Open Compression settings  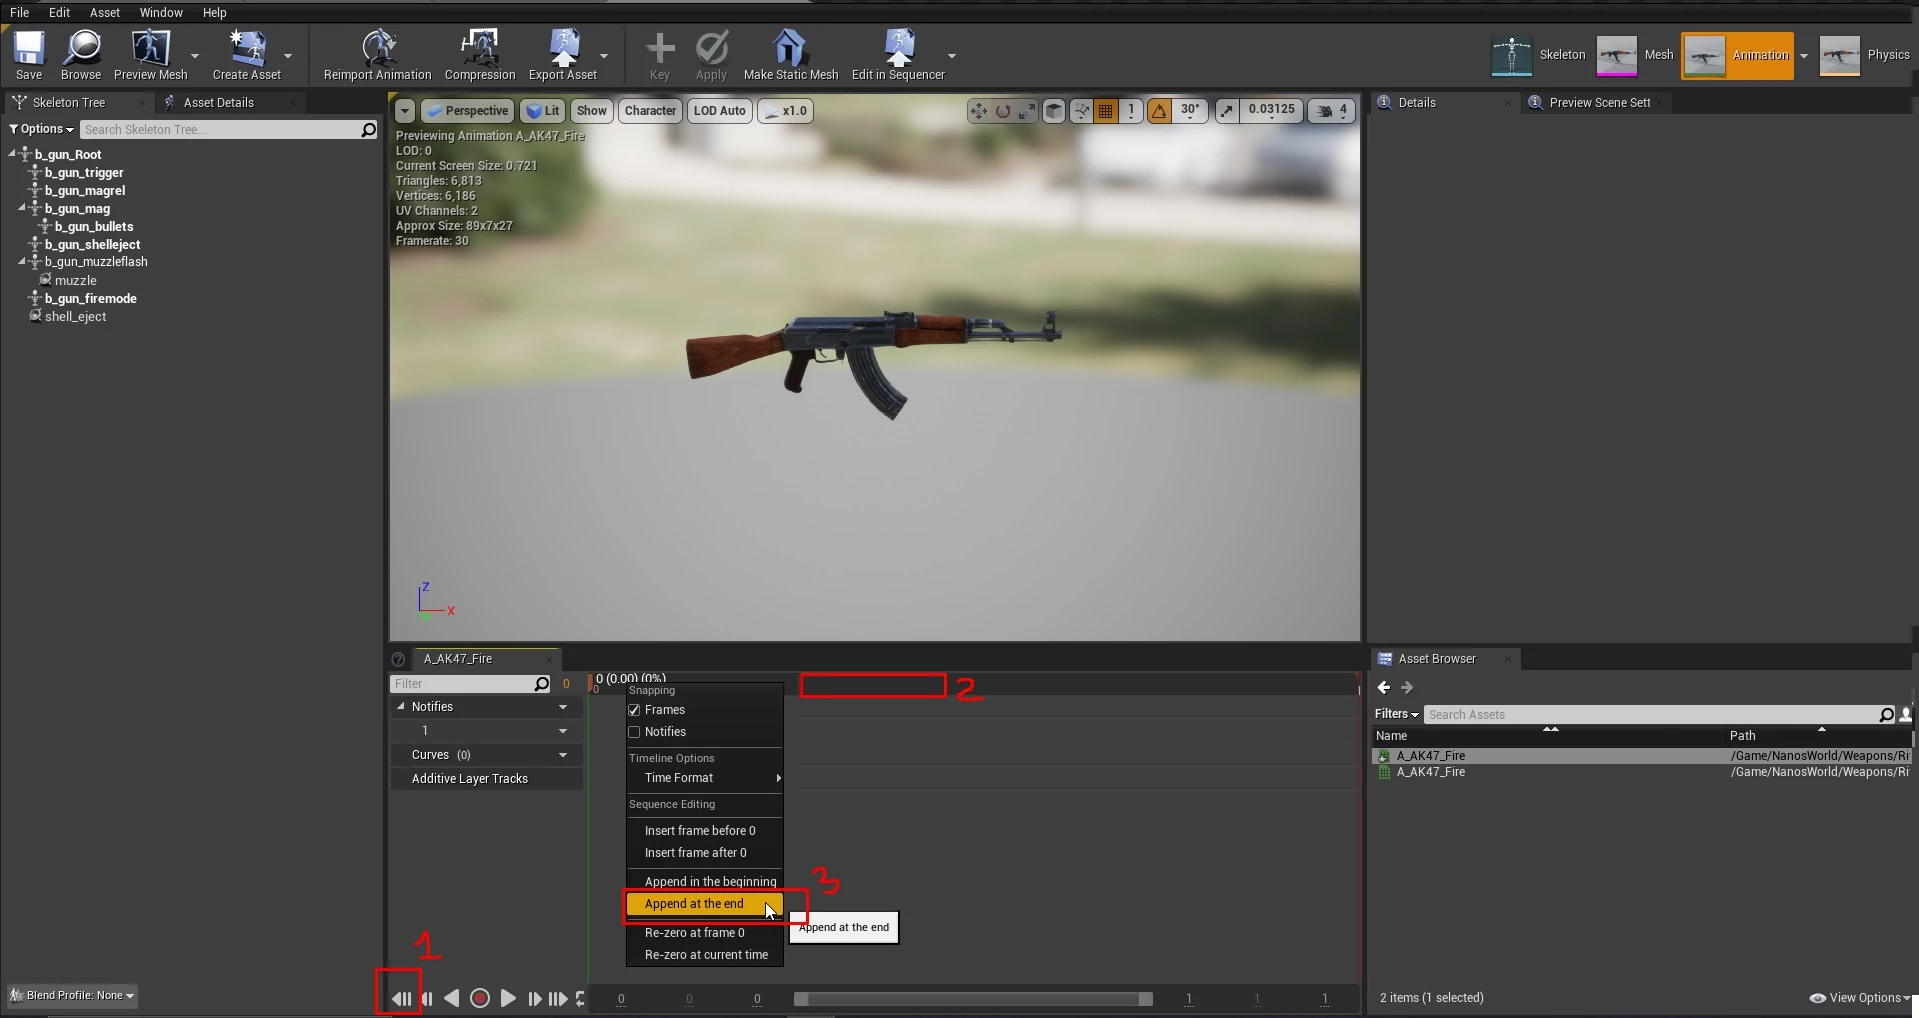(x=480, y=55)
